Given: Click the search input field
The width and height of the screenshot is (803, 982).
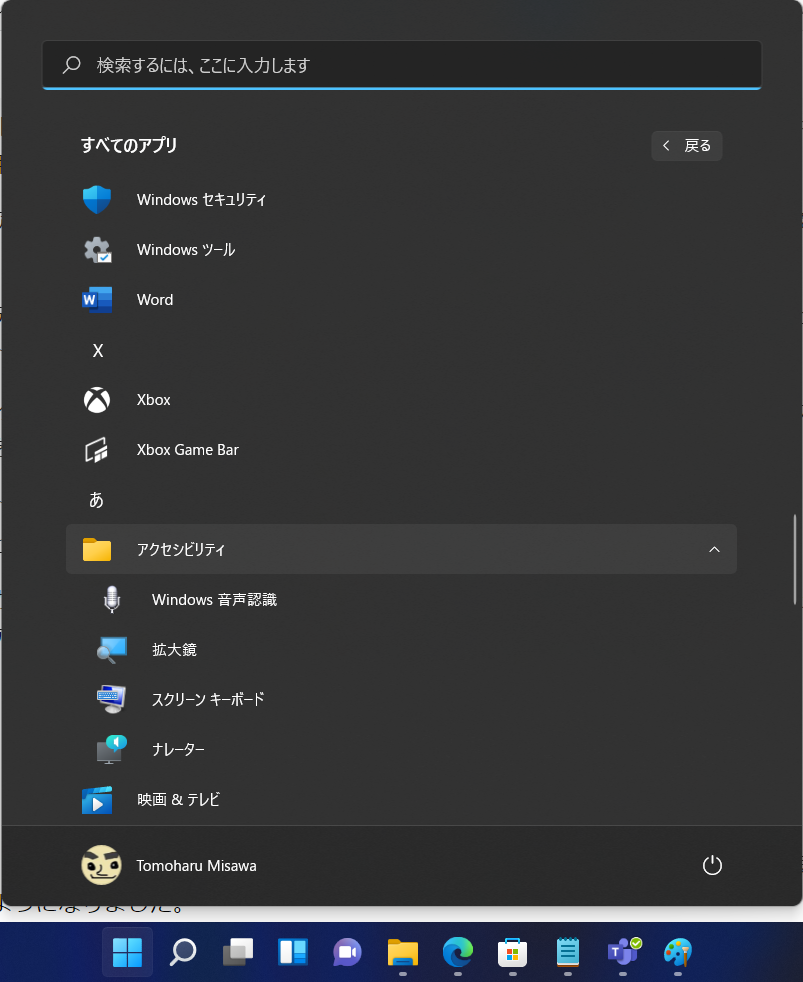Looking at the screenshot, I should pyautogui.click(x=402, y=65).
